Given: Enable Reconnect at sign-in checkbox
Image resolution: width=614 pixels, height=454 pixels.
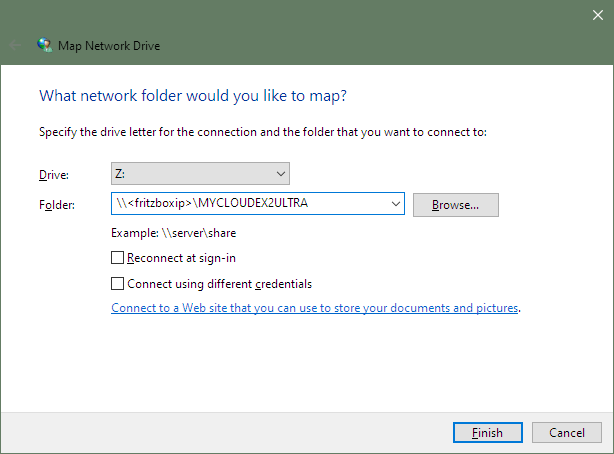Looking at the screenshot, I should click(x=117, y=258).
